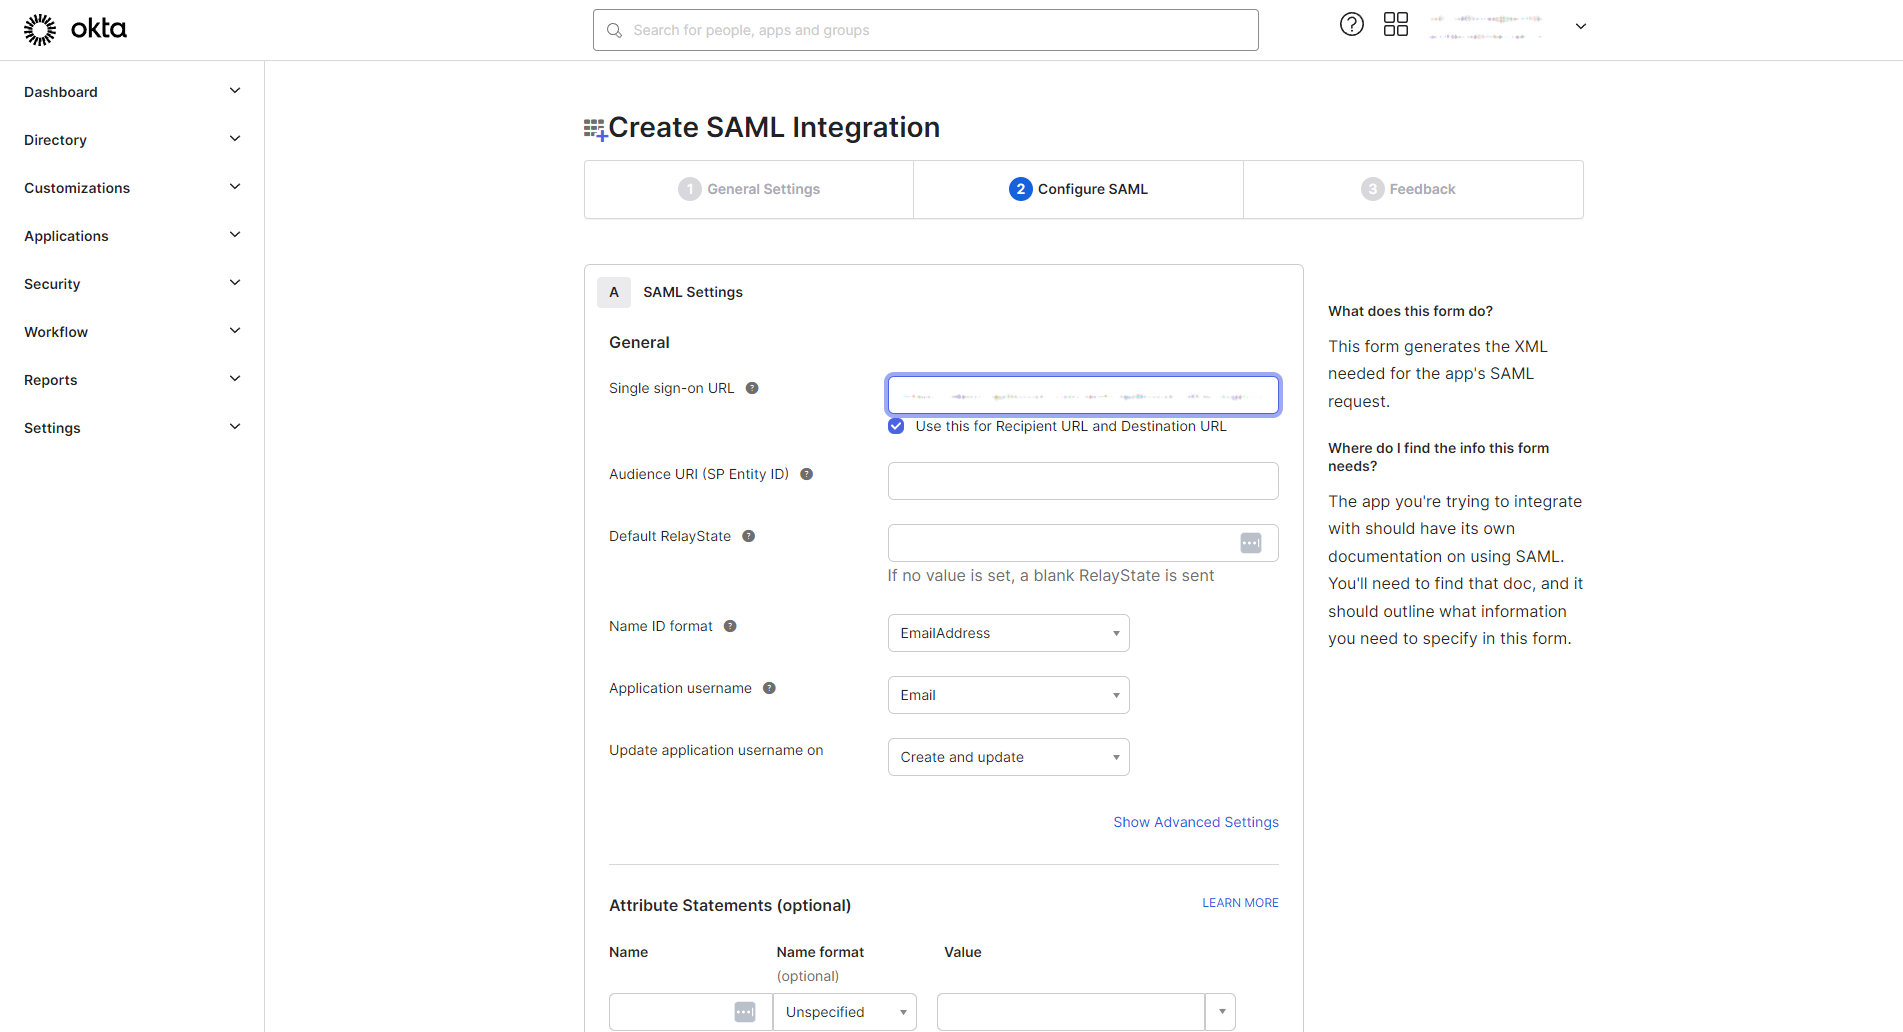Expand the Workflow menu chevron
This screenshot has height=1032, width=1903.
[x=235, y=331]
